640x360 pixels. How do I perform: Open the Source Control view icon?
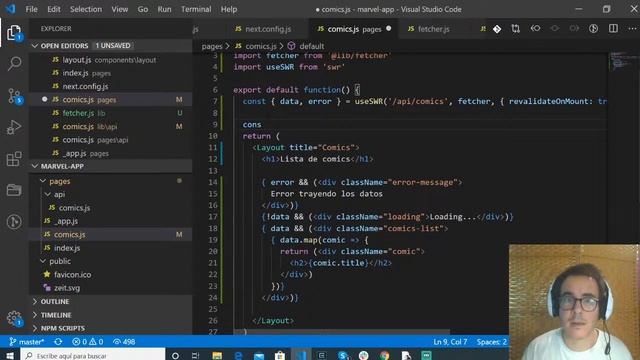coord(14,96)
